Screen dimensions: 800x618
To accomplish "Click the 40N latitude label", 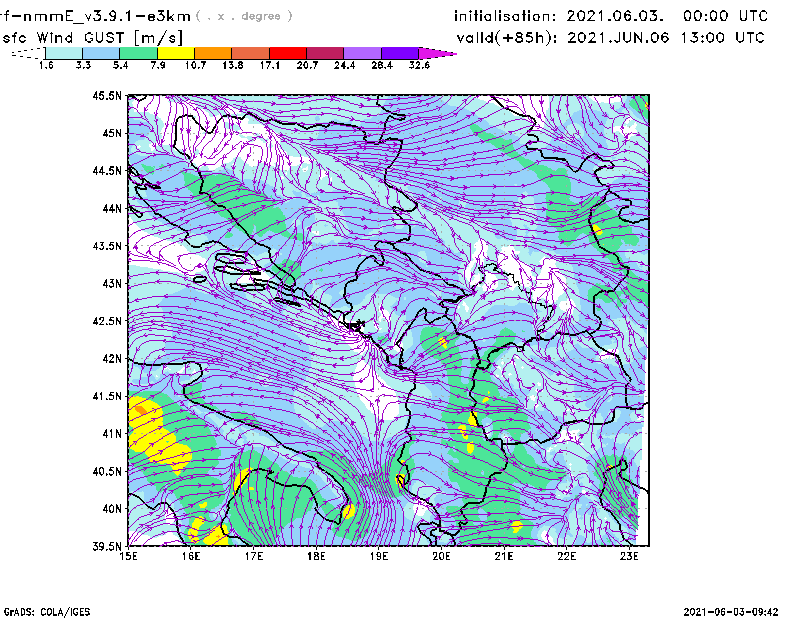I will point(112,509).
